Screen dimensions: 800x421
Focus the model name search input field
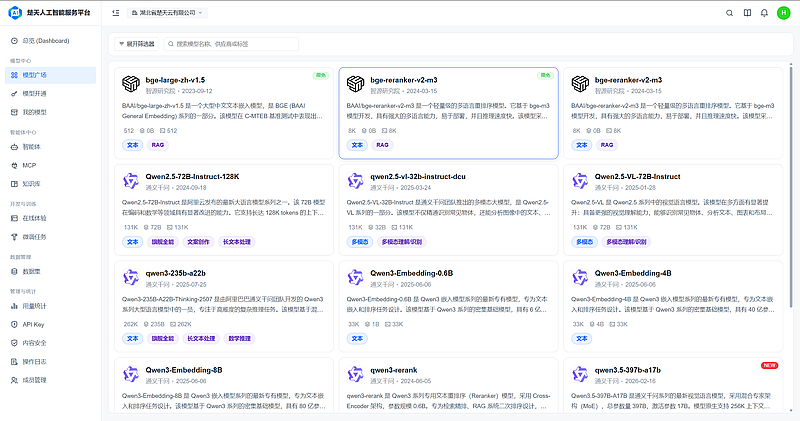(231, 44)
